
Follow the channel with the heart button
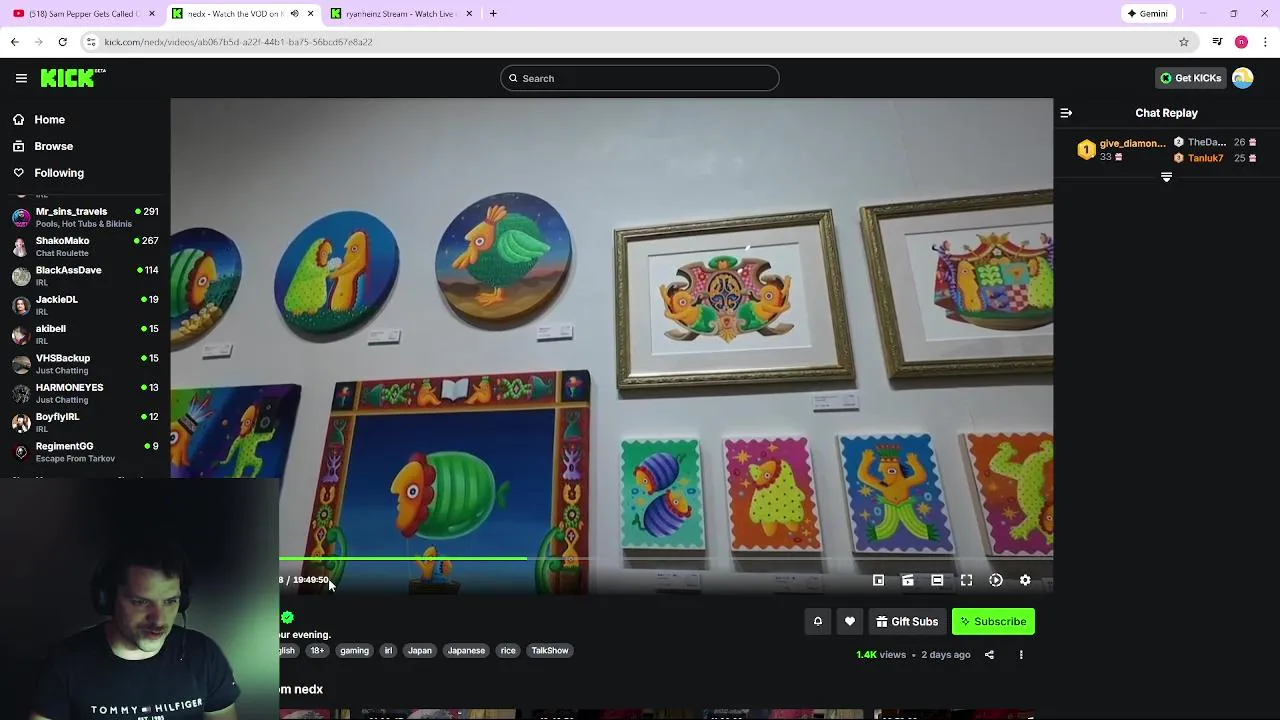(x=850, y=621)
